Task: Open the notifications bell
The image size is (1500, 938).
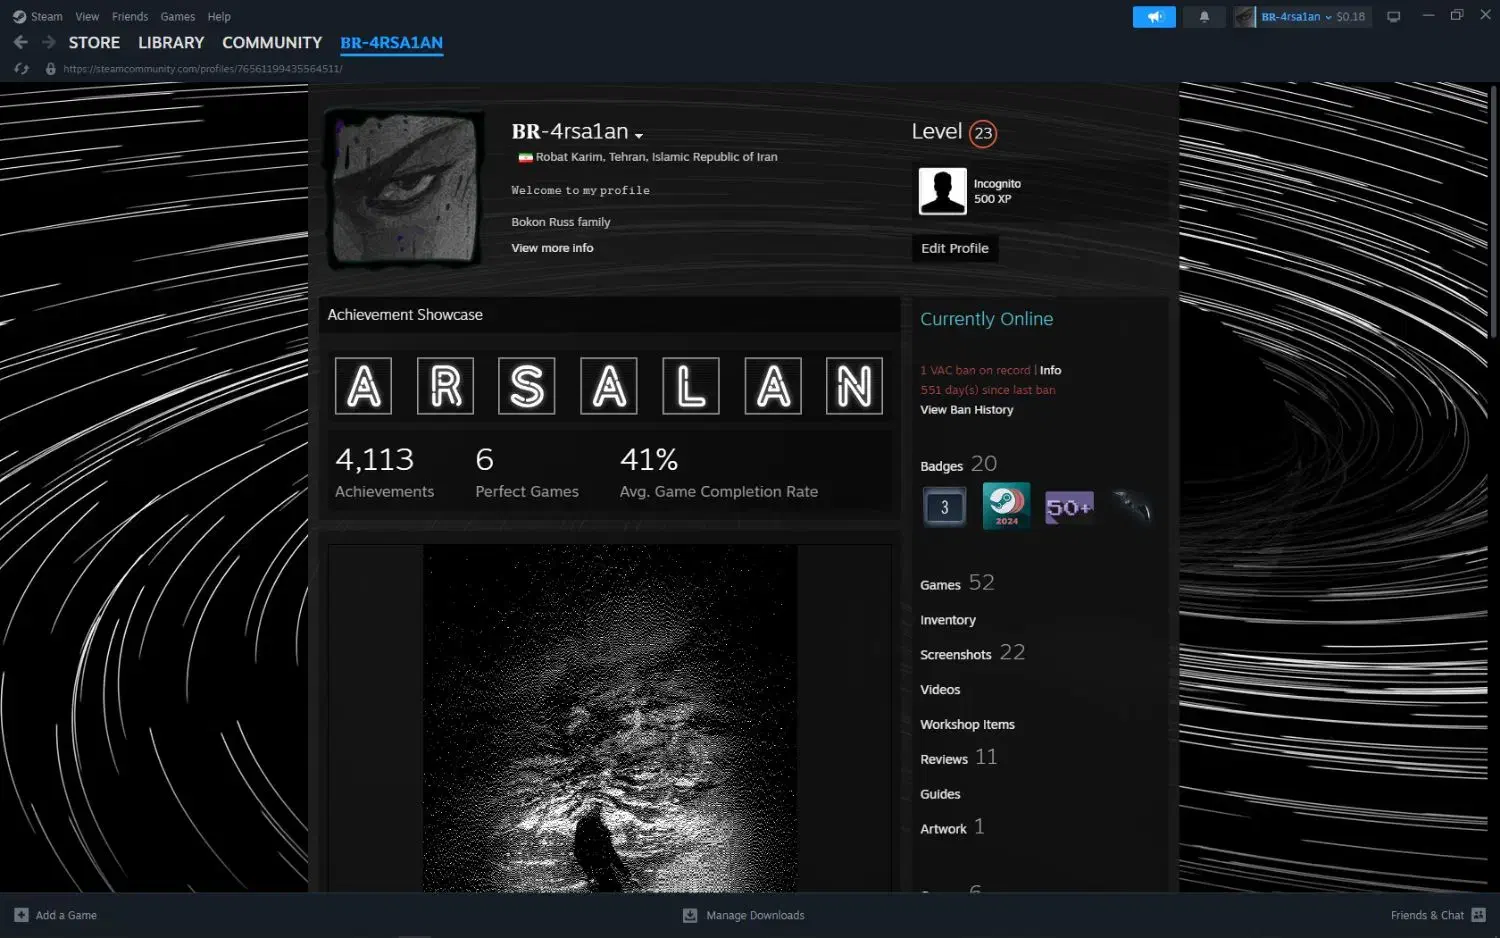Action: click(1204, 17)
